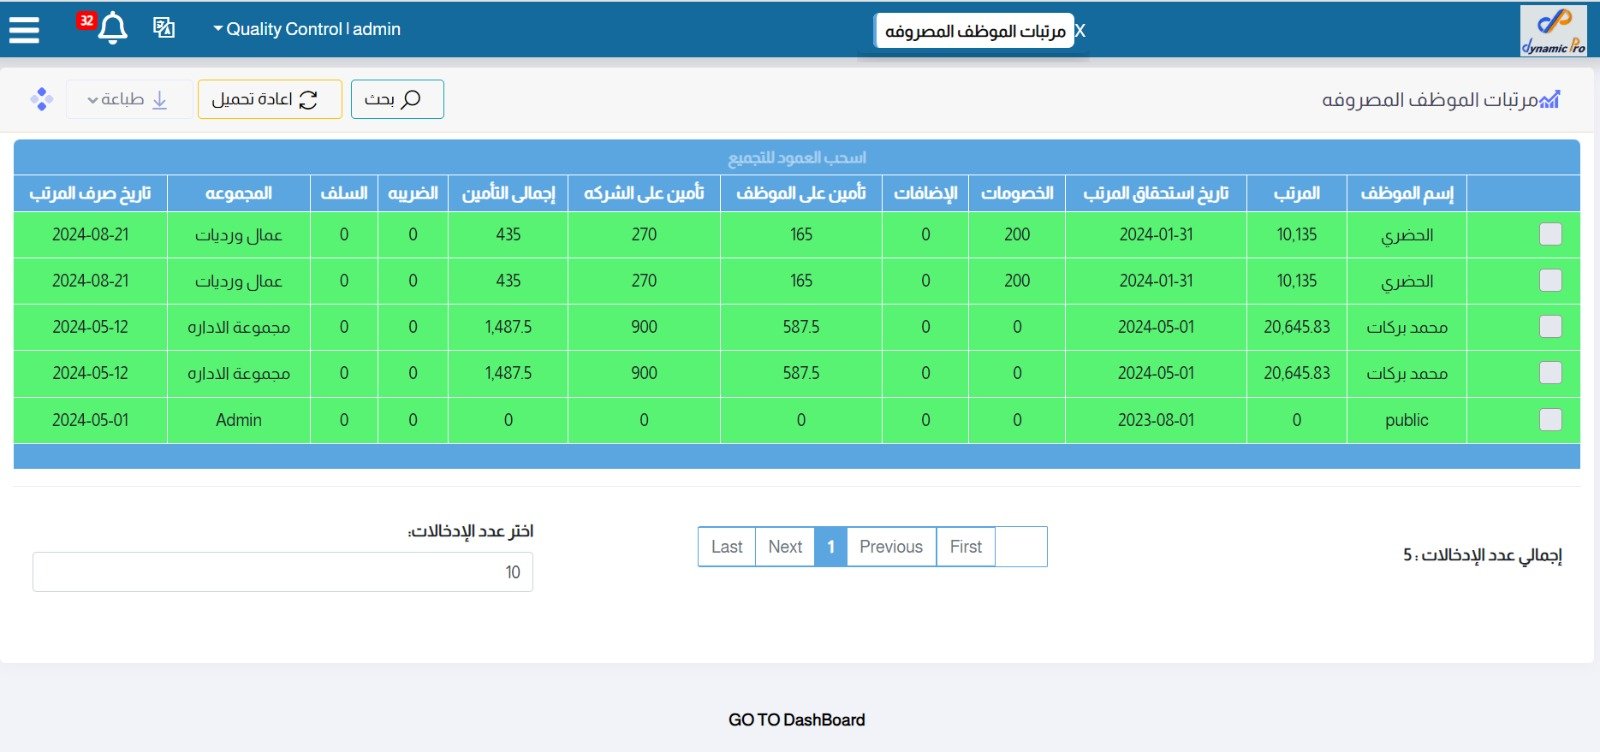Tick the checkbox for the public row

click(x=1550, y=420)
